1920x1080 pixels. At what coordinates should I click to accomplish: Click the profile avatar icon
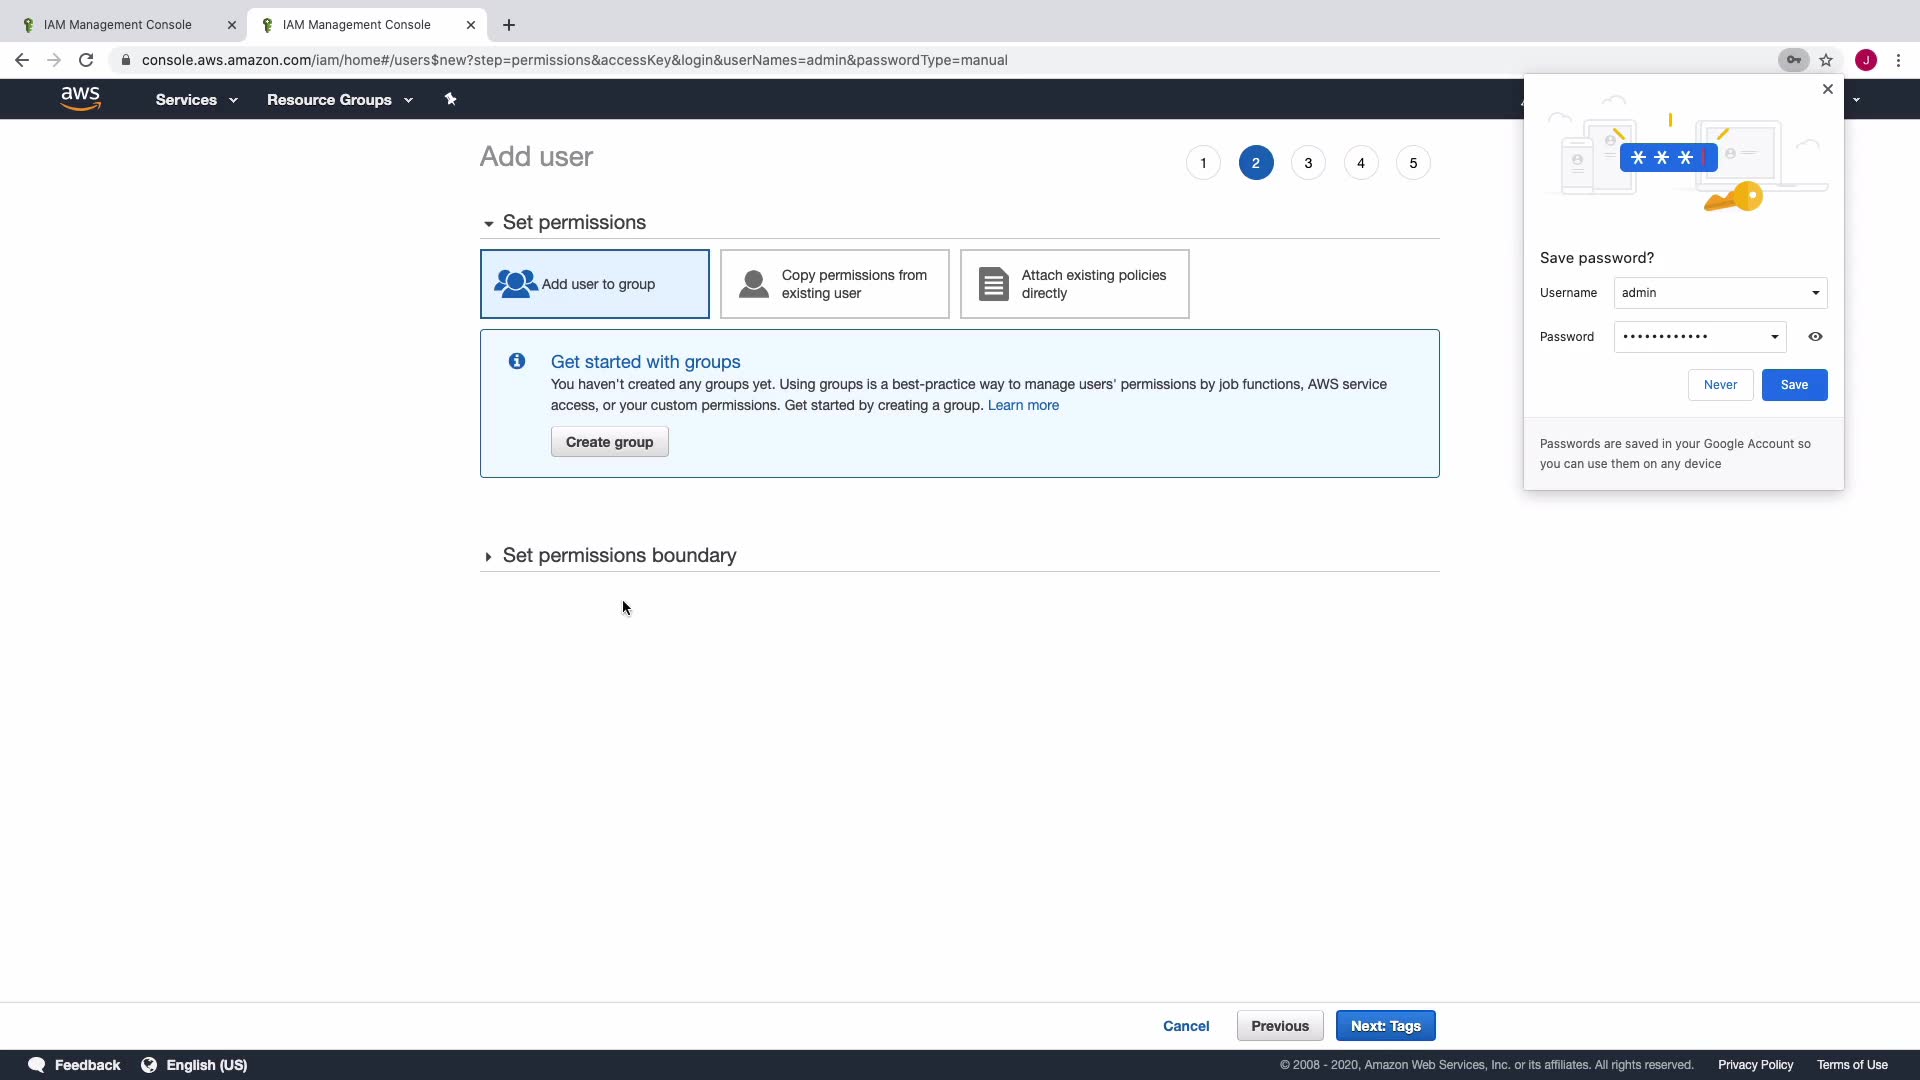tap(1865, 60)
